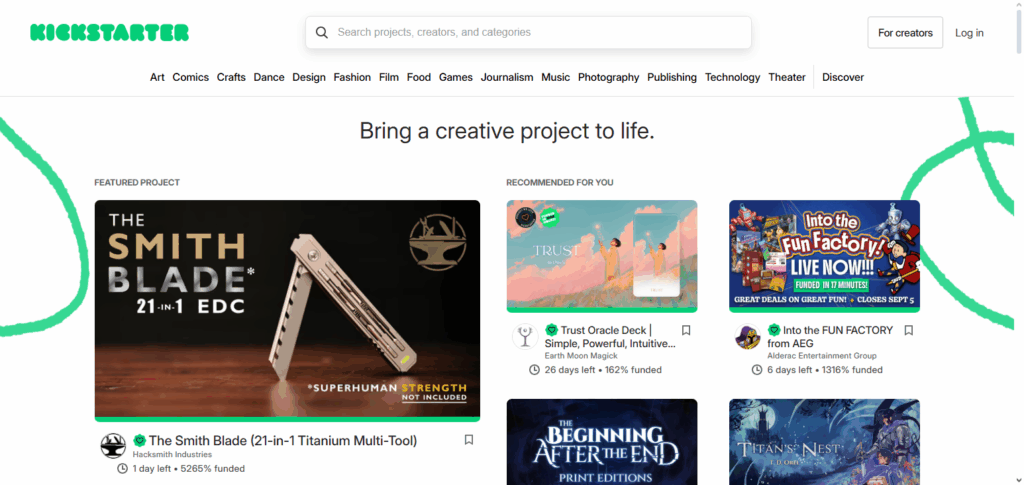This screenshot has width=1024, height=485.
Task: Click the Hacksmith Industries creator name
Action: point(172,454)
